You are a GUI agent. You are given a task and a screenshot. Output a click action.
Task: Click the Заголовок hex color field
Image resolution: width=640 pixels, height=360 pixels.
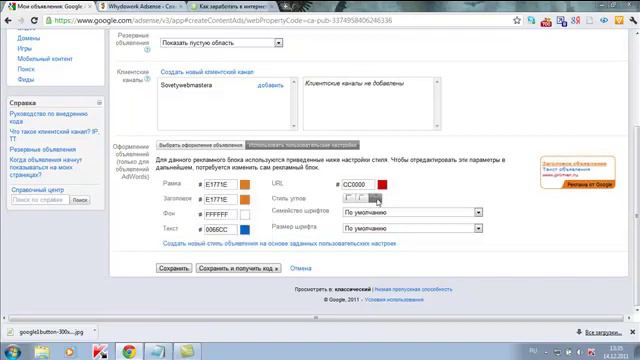(x=220, y=200)
